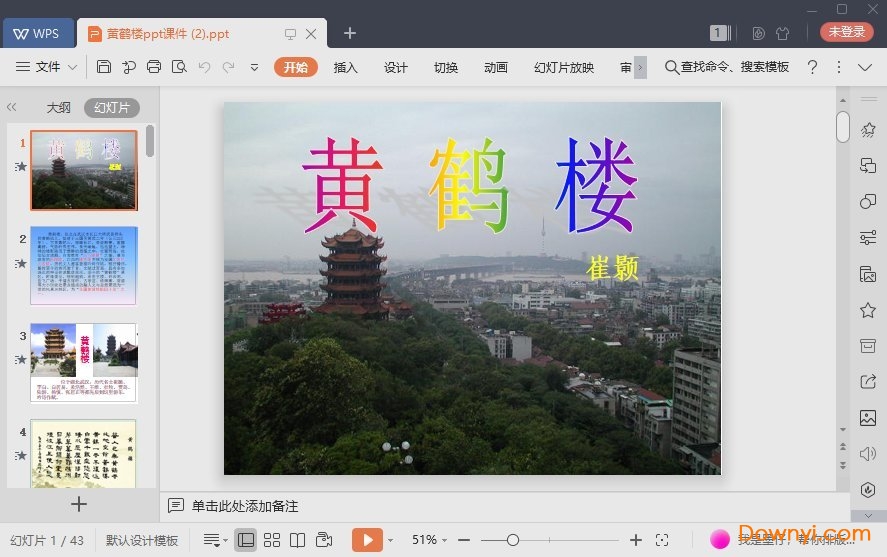Image resolution: width=887 pixels, height=557 pixels.
Task: Go to the 切换 tab
Action: (446, 67)
